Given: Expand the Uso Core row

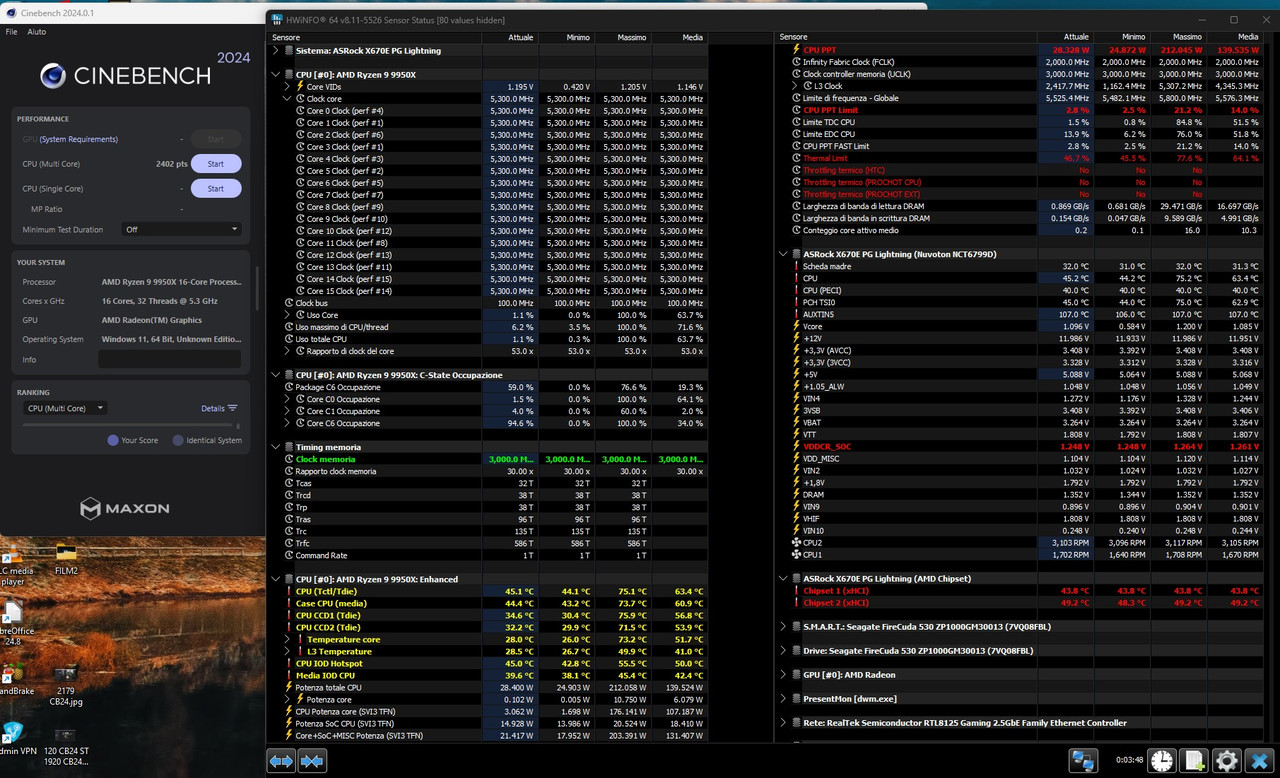Looking at the screenshot, I should (287, 315).
